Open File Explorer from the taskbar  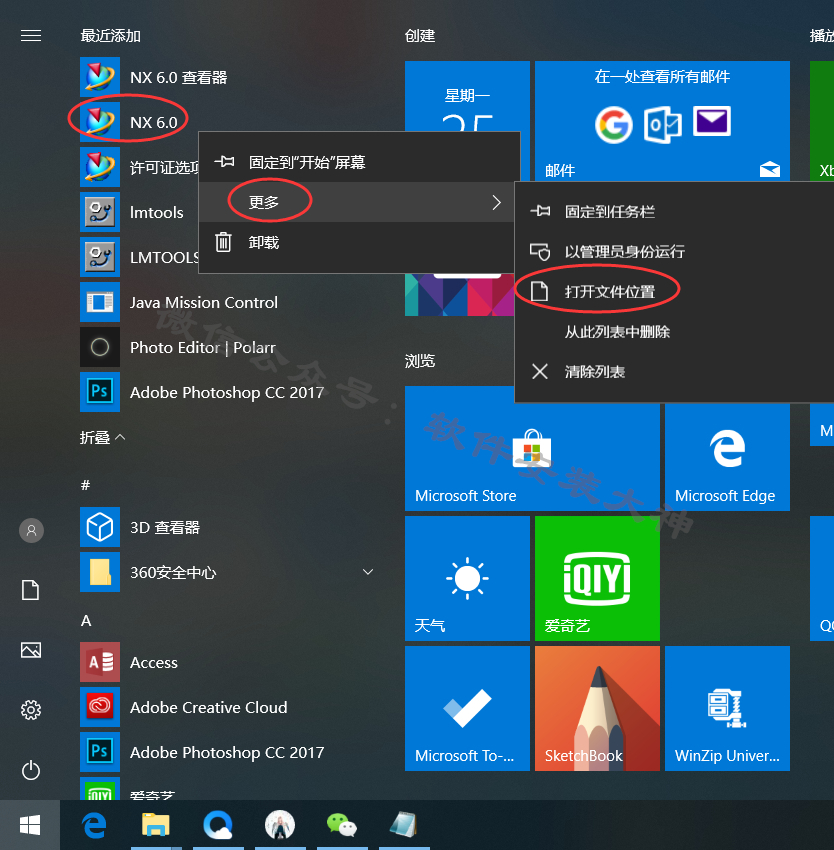(x=156, y=825)
